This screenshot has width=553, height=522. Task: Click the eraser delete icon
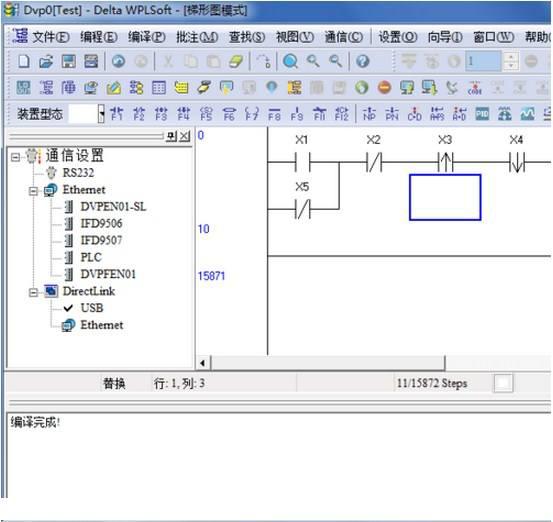236,61
